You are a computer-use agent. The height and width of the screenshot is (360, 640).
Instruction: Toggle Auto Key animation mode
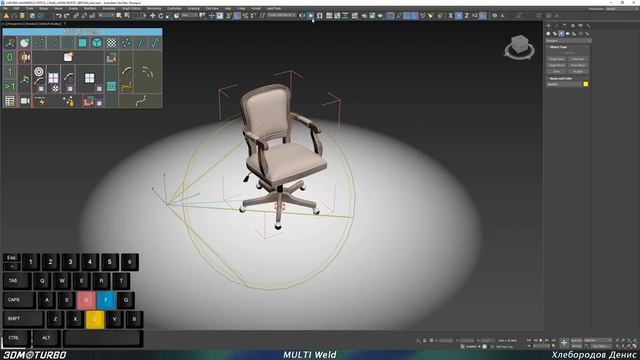(576, 340)
